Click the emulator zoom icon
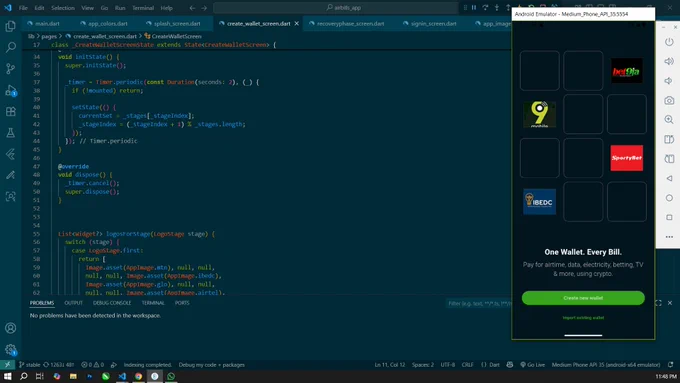680x383 pixels. [669, 120]
